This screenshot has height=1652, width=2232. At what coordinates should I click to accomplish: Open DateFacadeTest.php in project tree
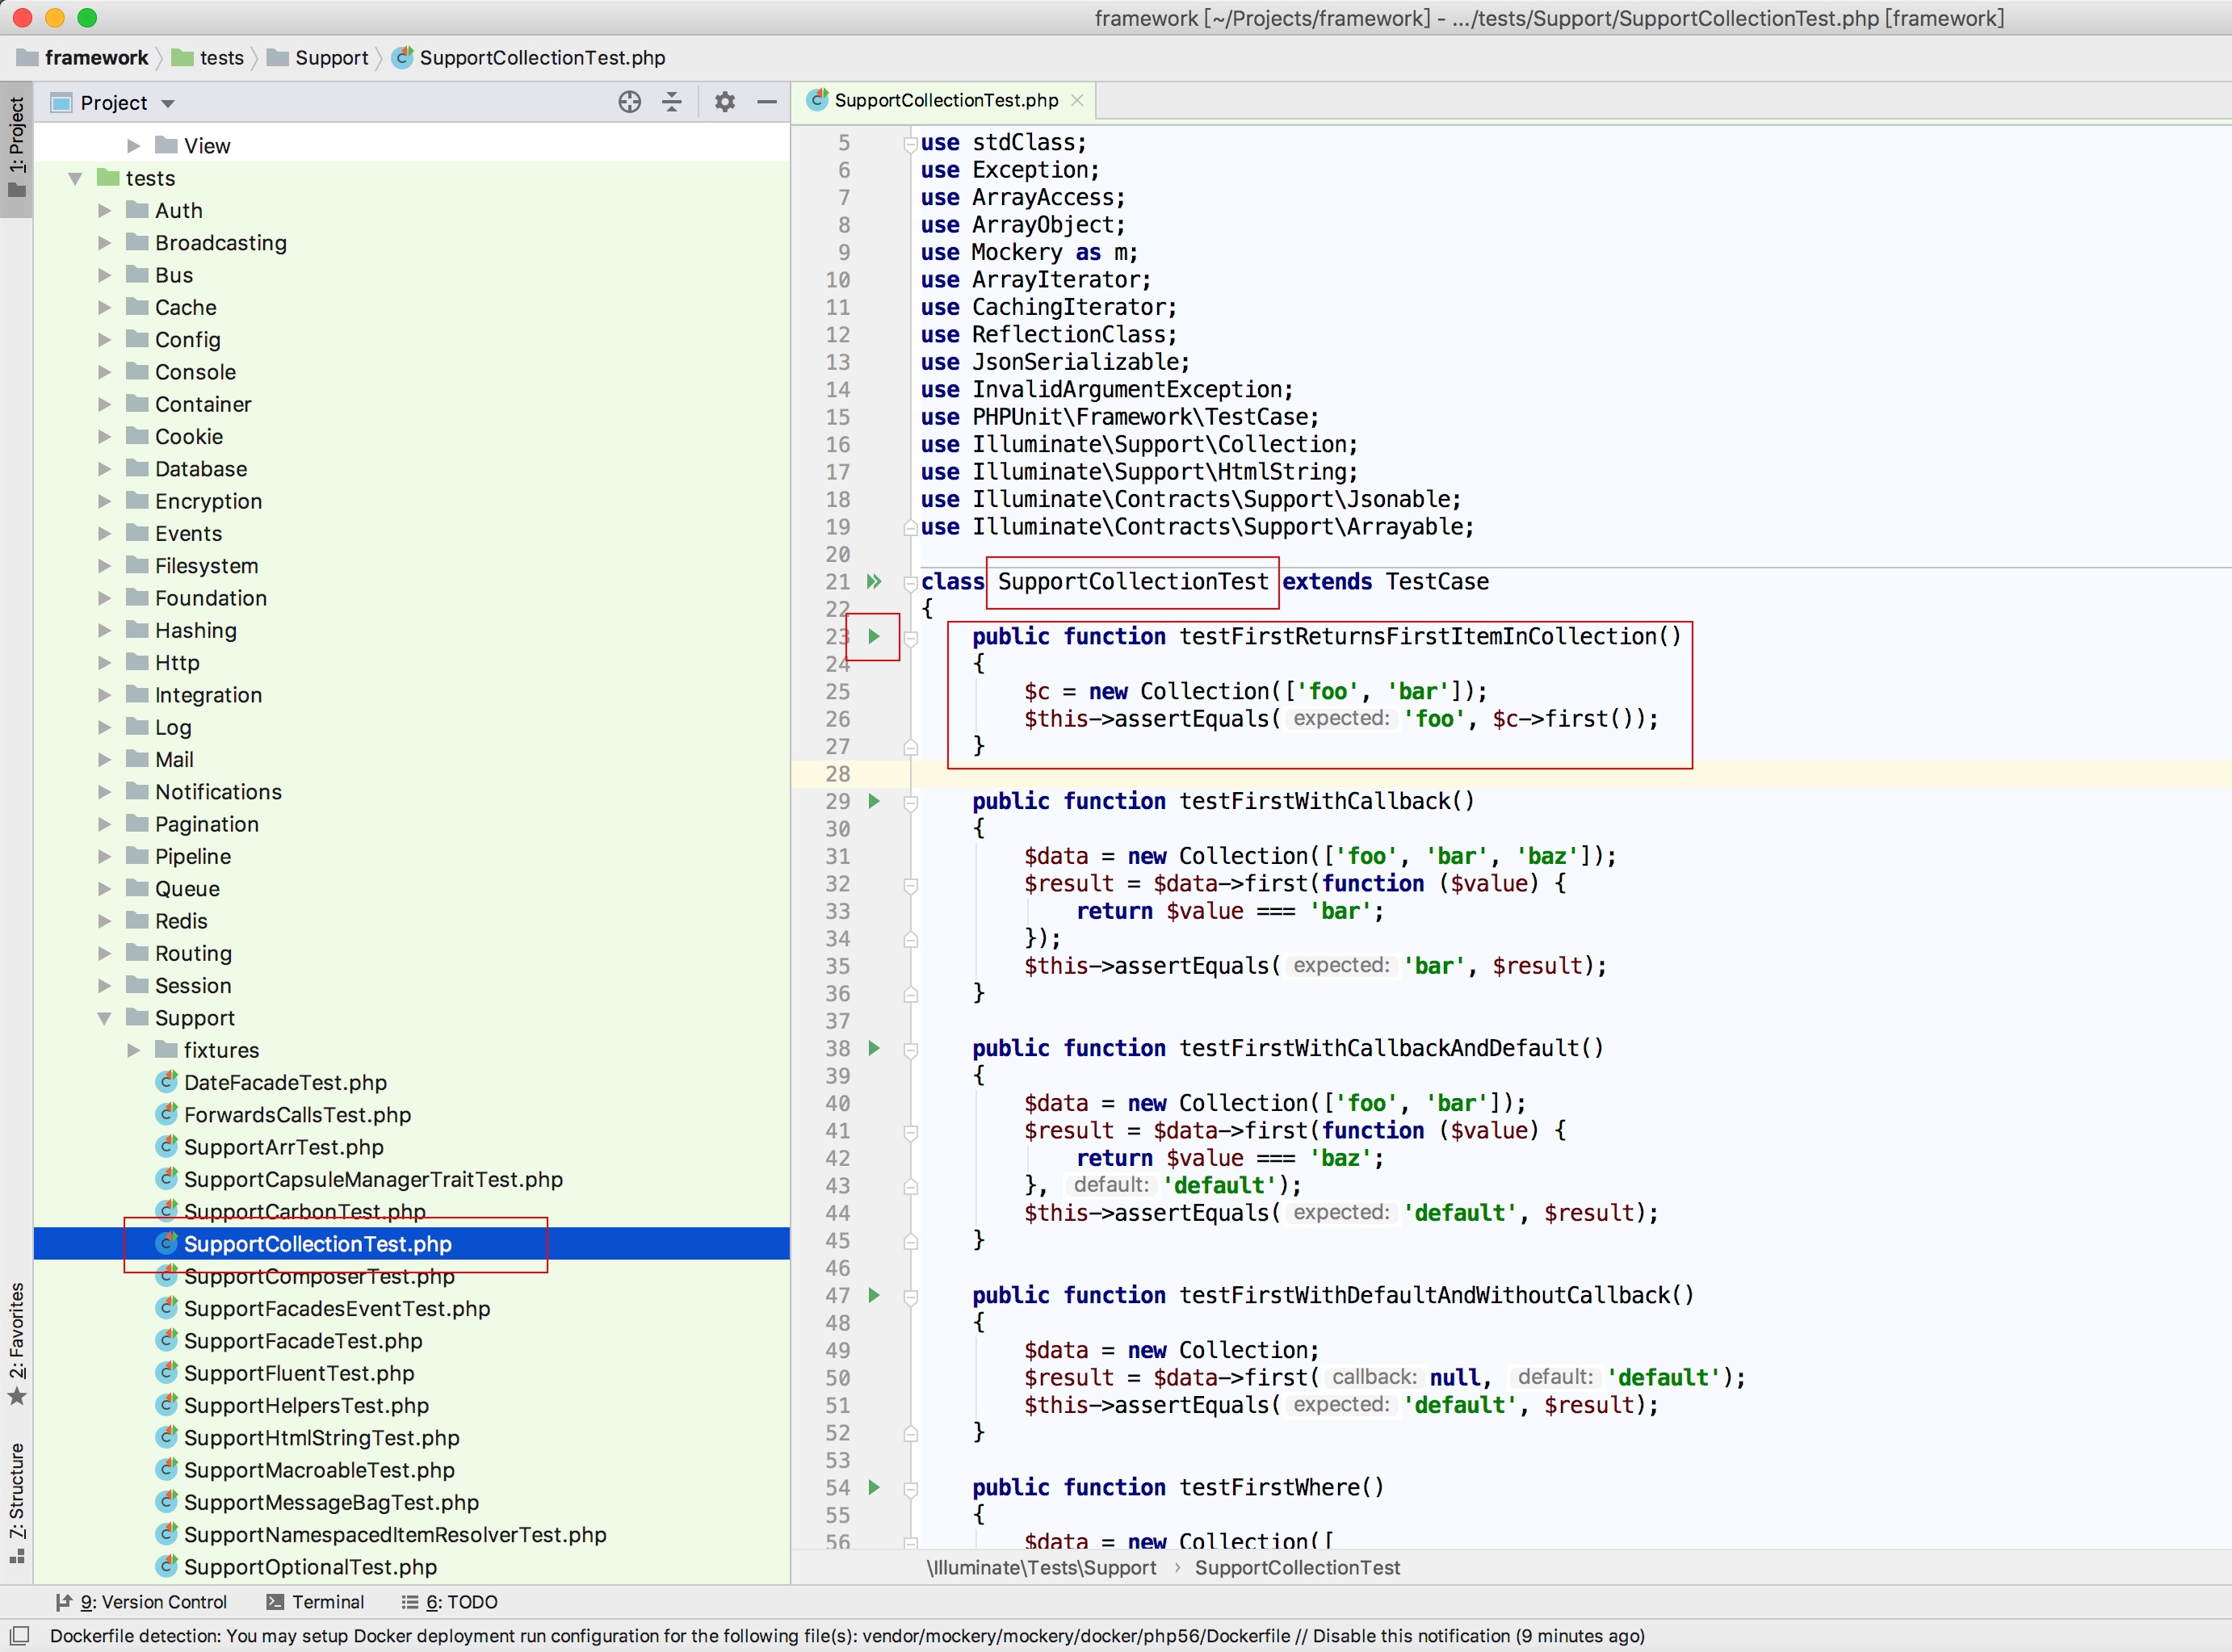(285, 1082)
